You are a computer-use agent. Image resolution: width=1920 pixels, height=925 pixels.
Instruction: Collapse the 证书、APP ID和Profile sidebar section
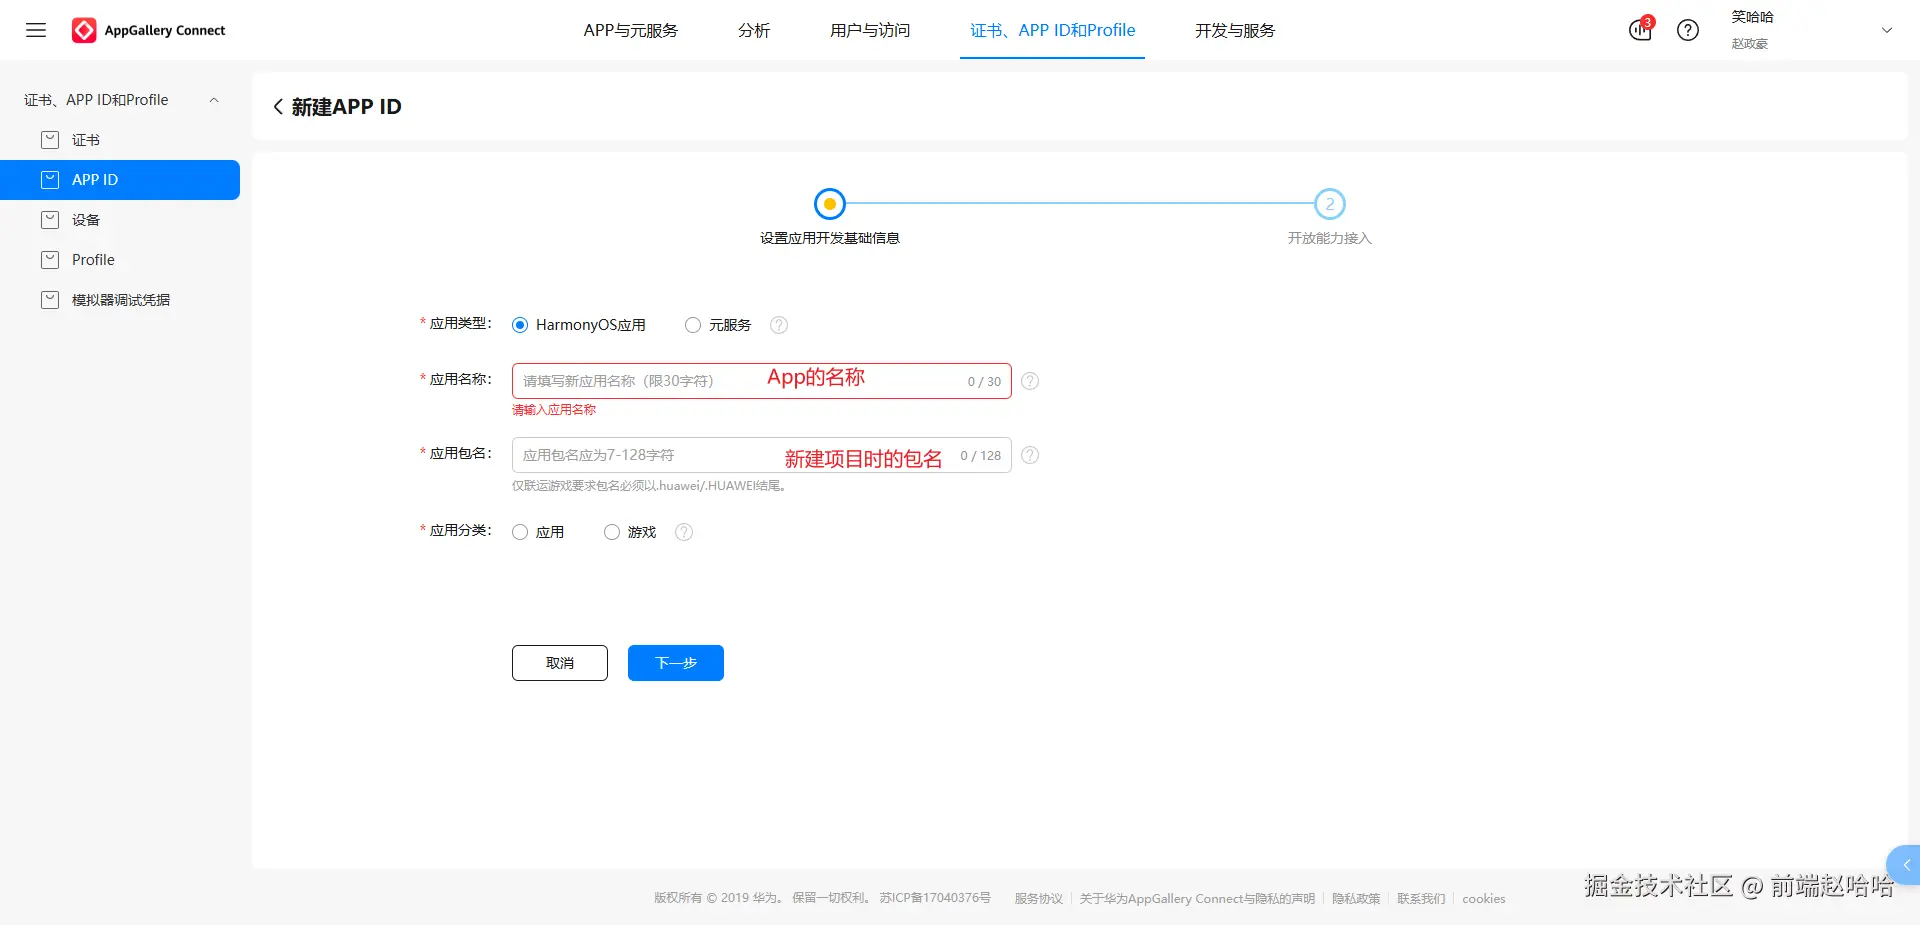[214, 100]
